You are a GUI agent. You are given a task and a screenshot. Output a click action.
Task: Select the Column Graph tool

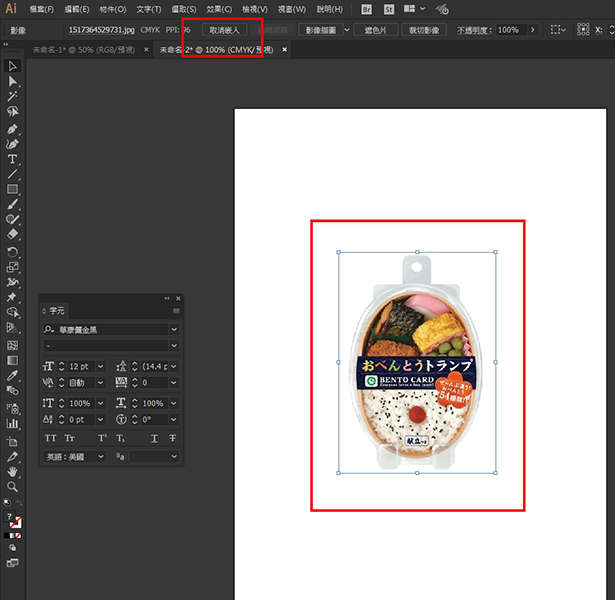(13, 424)
